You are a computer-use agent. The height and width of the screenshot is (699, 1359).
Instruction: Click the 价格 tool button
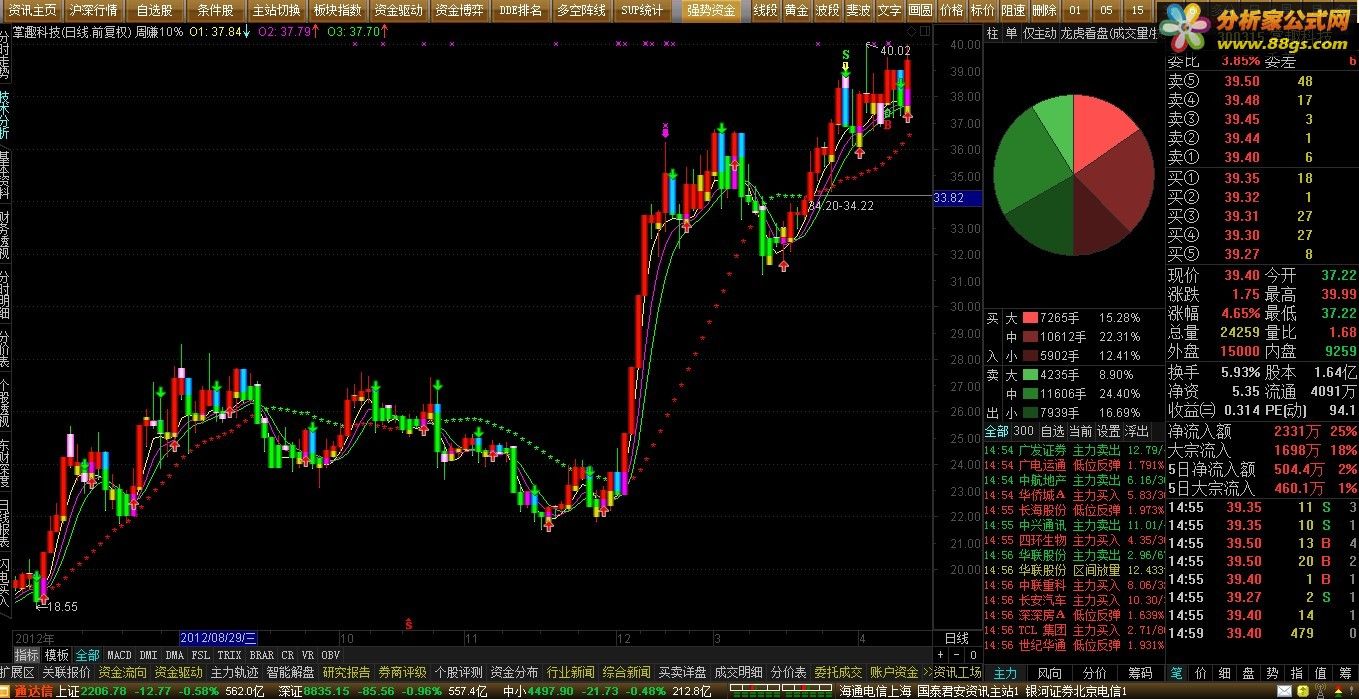[x=951, y=10]
